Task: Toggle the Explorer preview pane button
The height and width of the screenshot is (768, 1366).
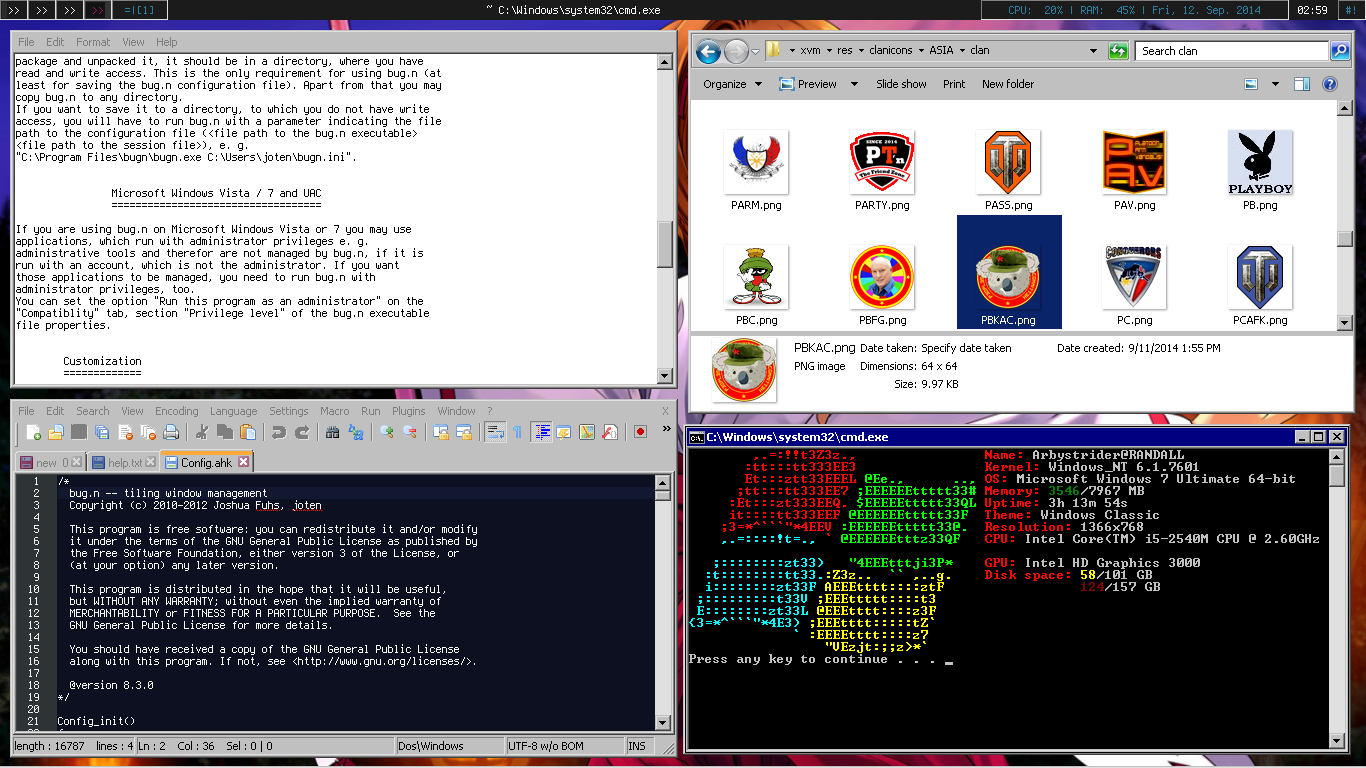Action: (x=1301, y=84)
